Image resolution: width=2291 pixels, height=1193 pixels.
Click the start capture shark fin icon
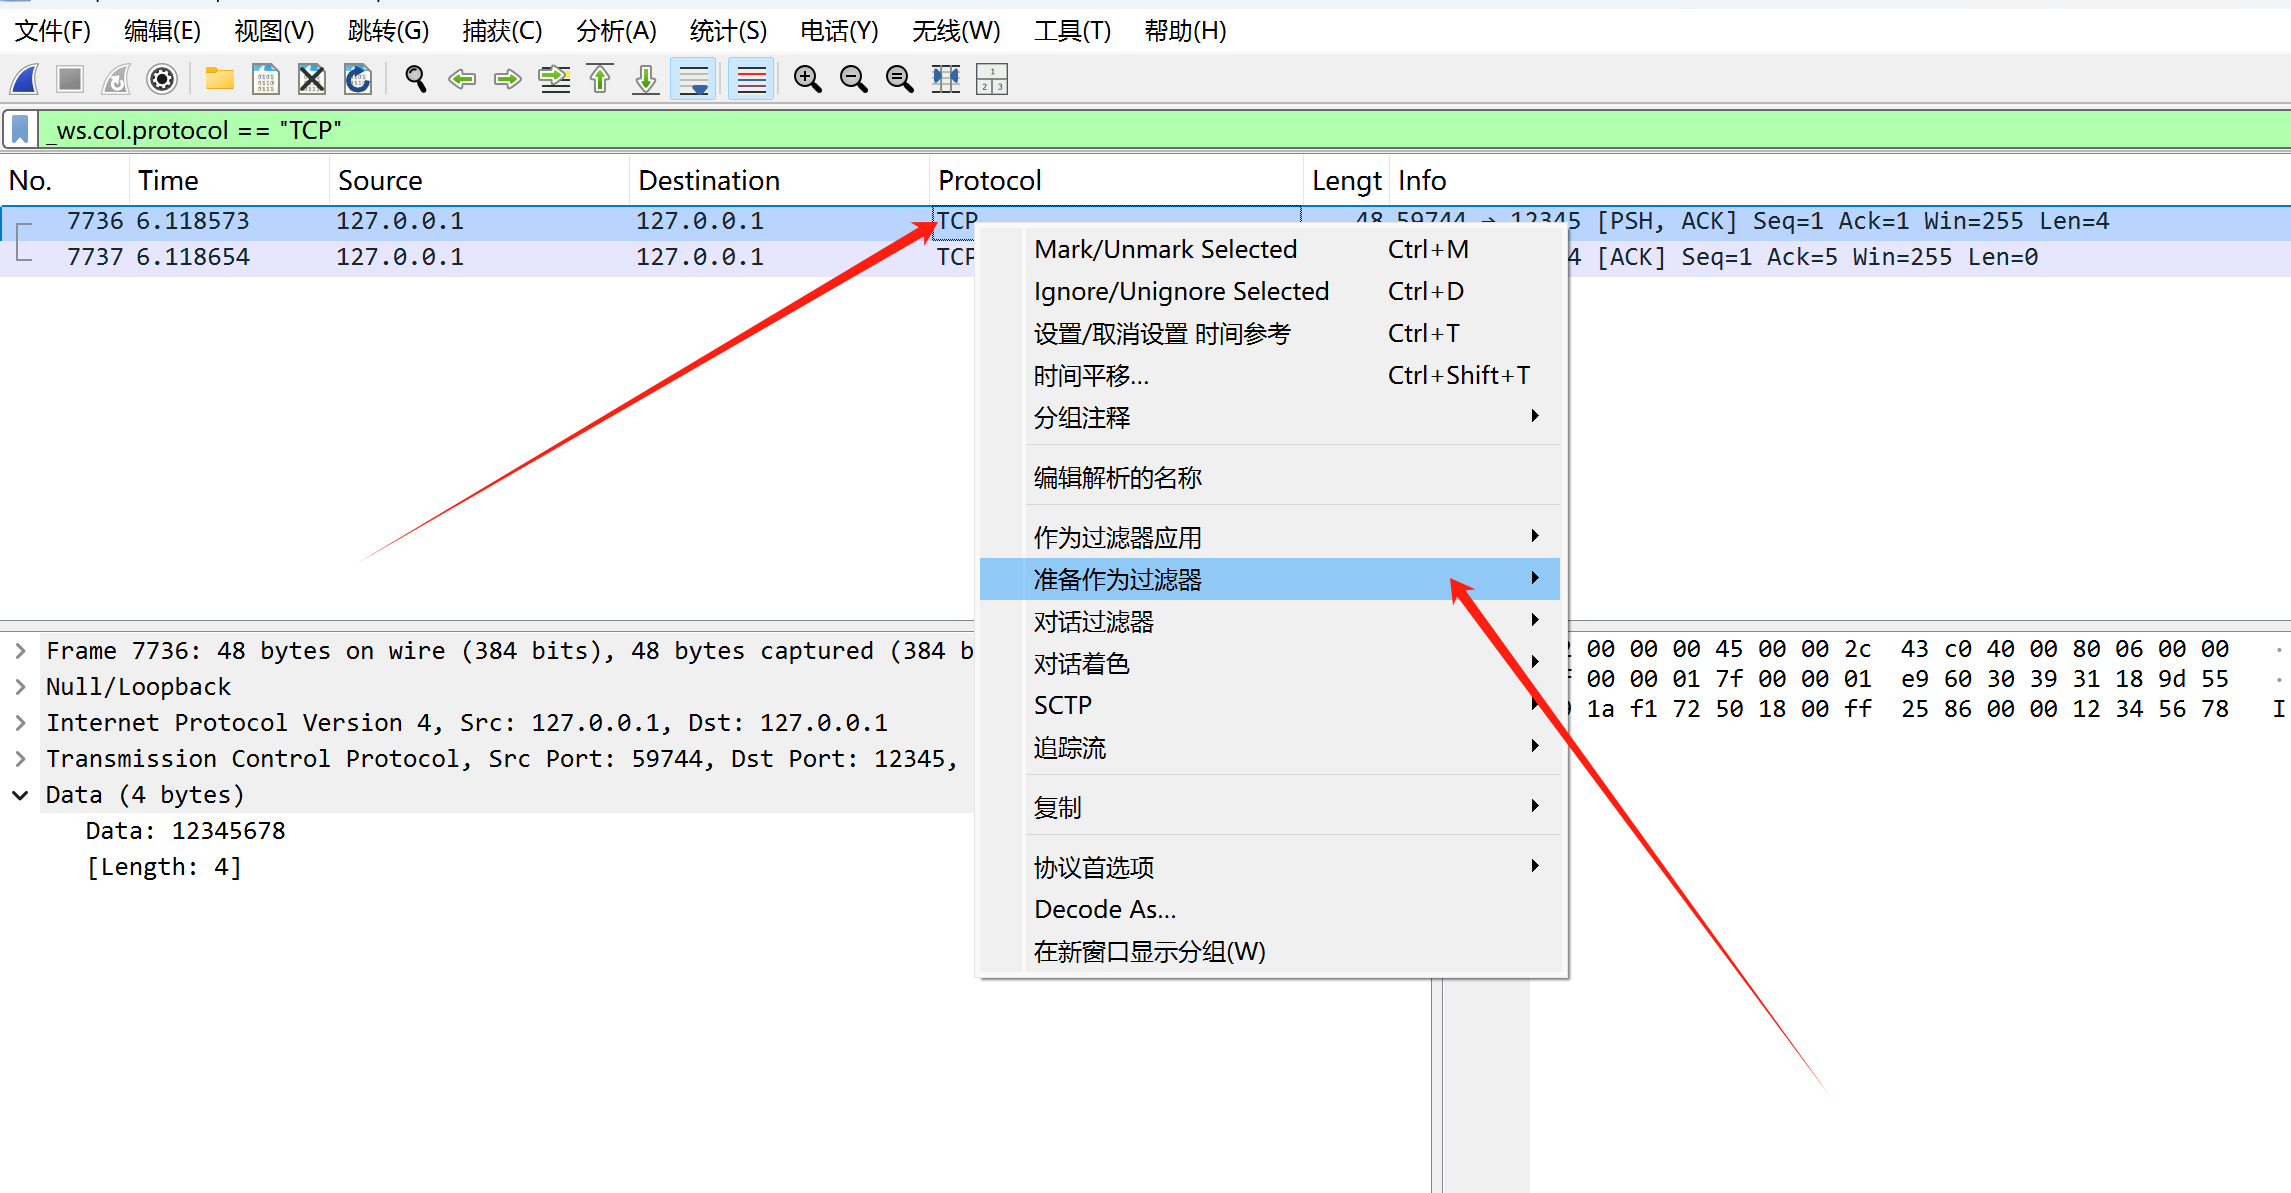pos(25,79)
